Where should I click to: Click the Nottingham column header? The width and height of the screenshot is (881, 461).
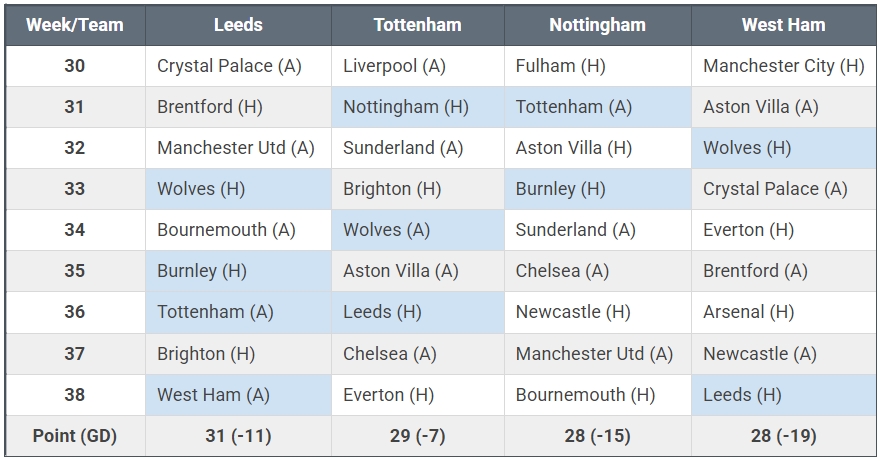coord(597,25)
